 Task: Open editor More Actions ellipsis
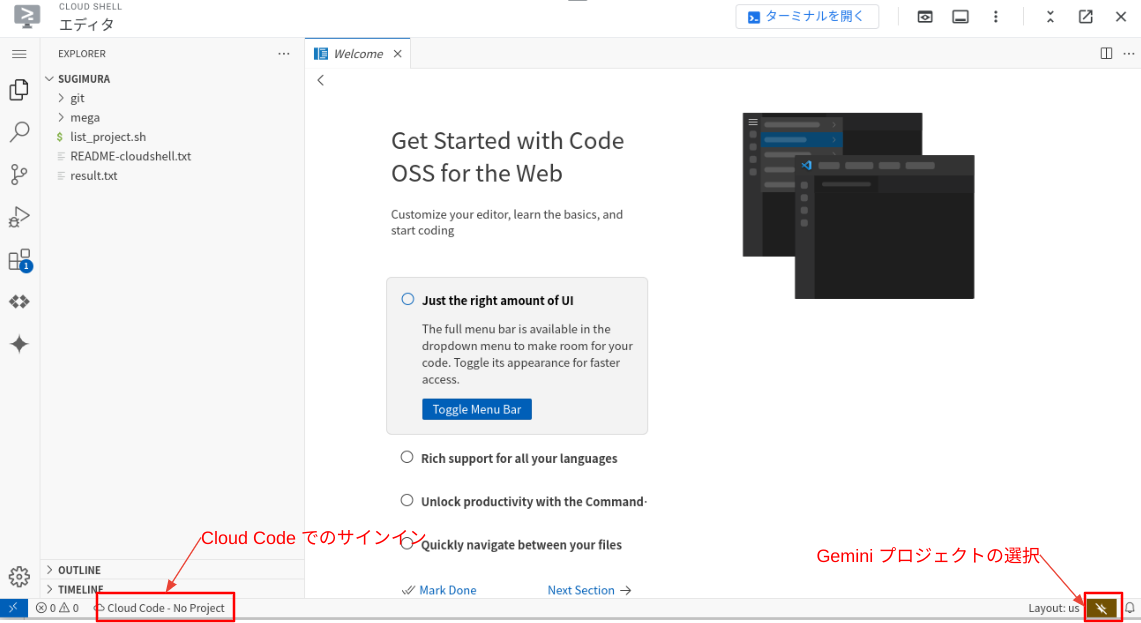click(1129, 53)
